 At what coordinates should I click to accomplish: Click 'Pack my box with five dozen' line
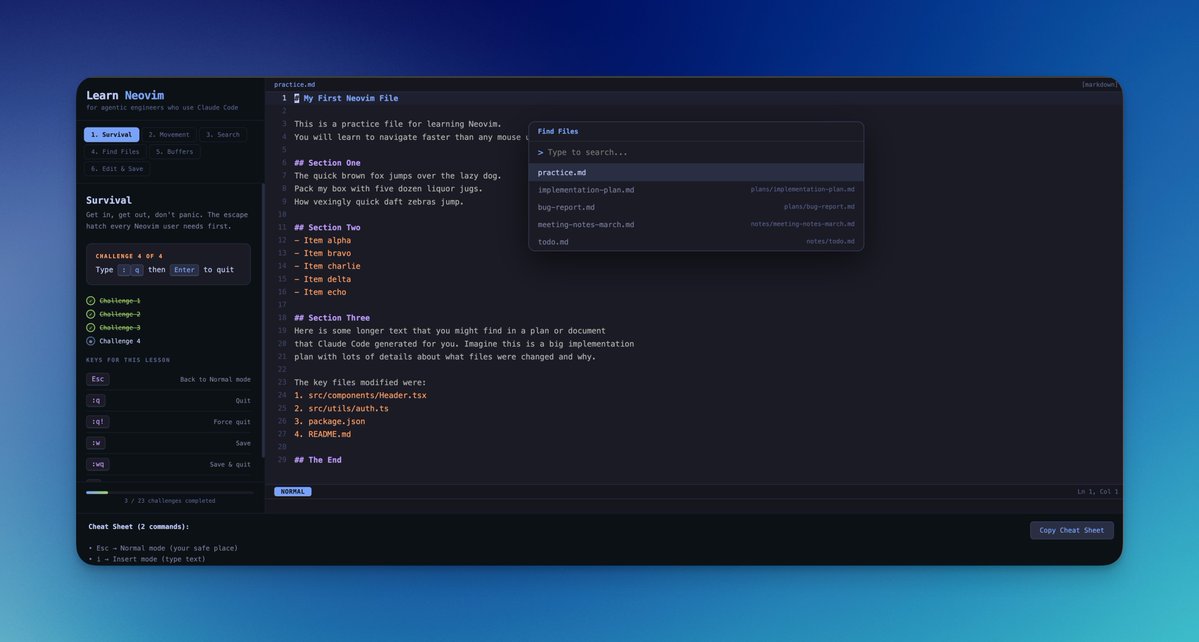tap(388, 189)
